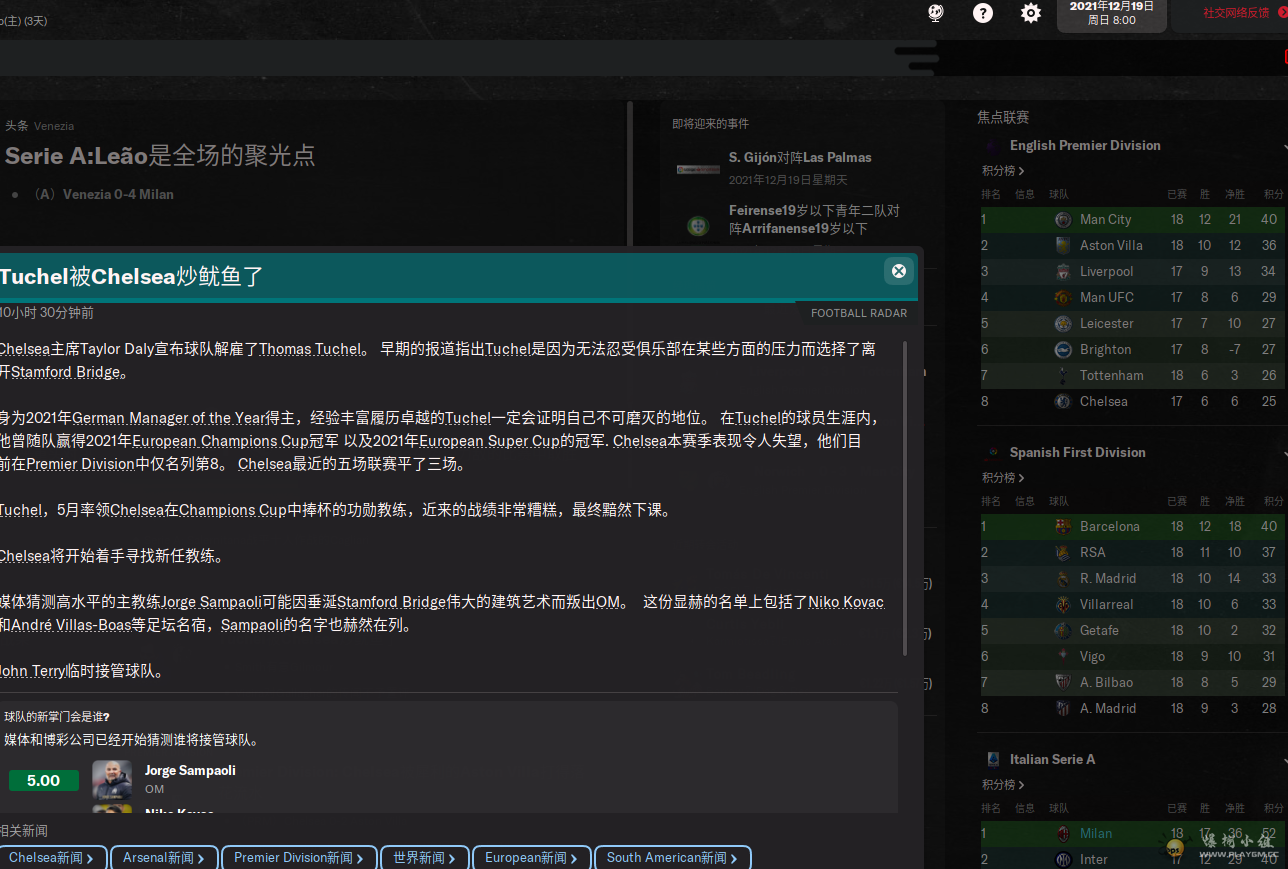Viewport: 1288px width, 869px height.
Task: Click the news article vertical scrollbar
Action: (905, 498)
